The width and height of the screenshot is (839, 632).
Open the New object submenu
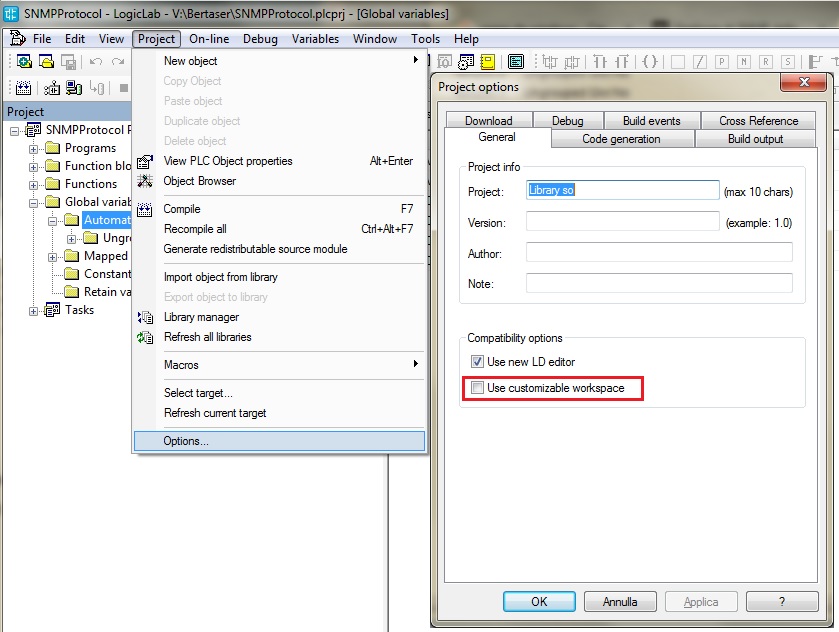tap(279, 61)
